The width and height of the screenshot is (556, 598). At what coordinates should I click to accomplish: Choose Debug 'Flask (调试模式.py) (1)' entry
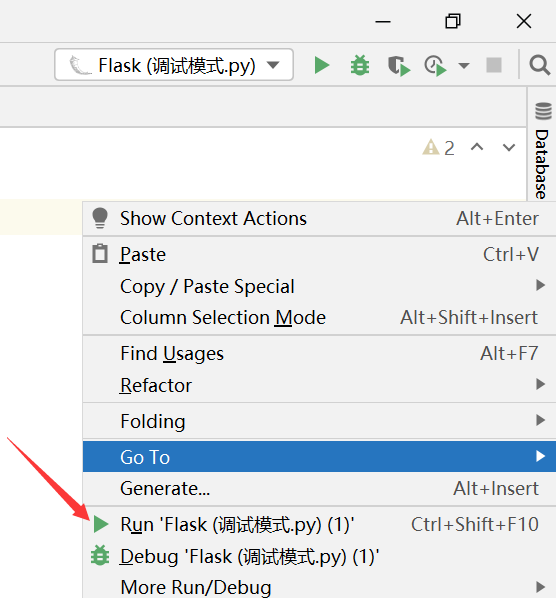coord(319,556)
